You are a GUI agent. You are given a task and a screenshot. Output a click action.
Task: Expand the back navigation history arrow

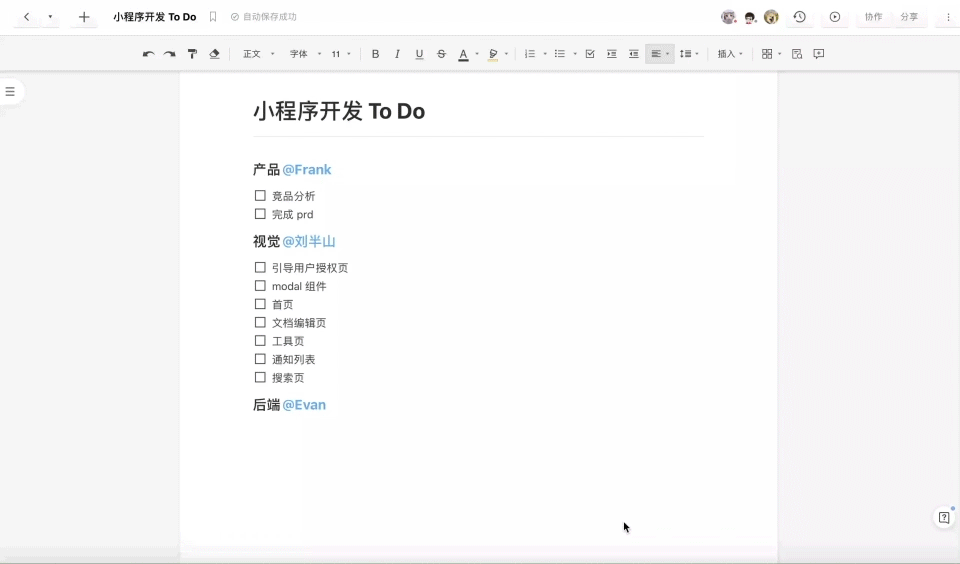50,17
